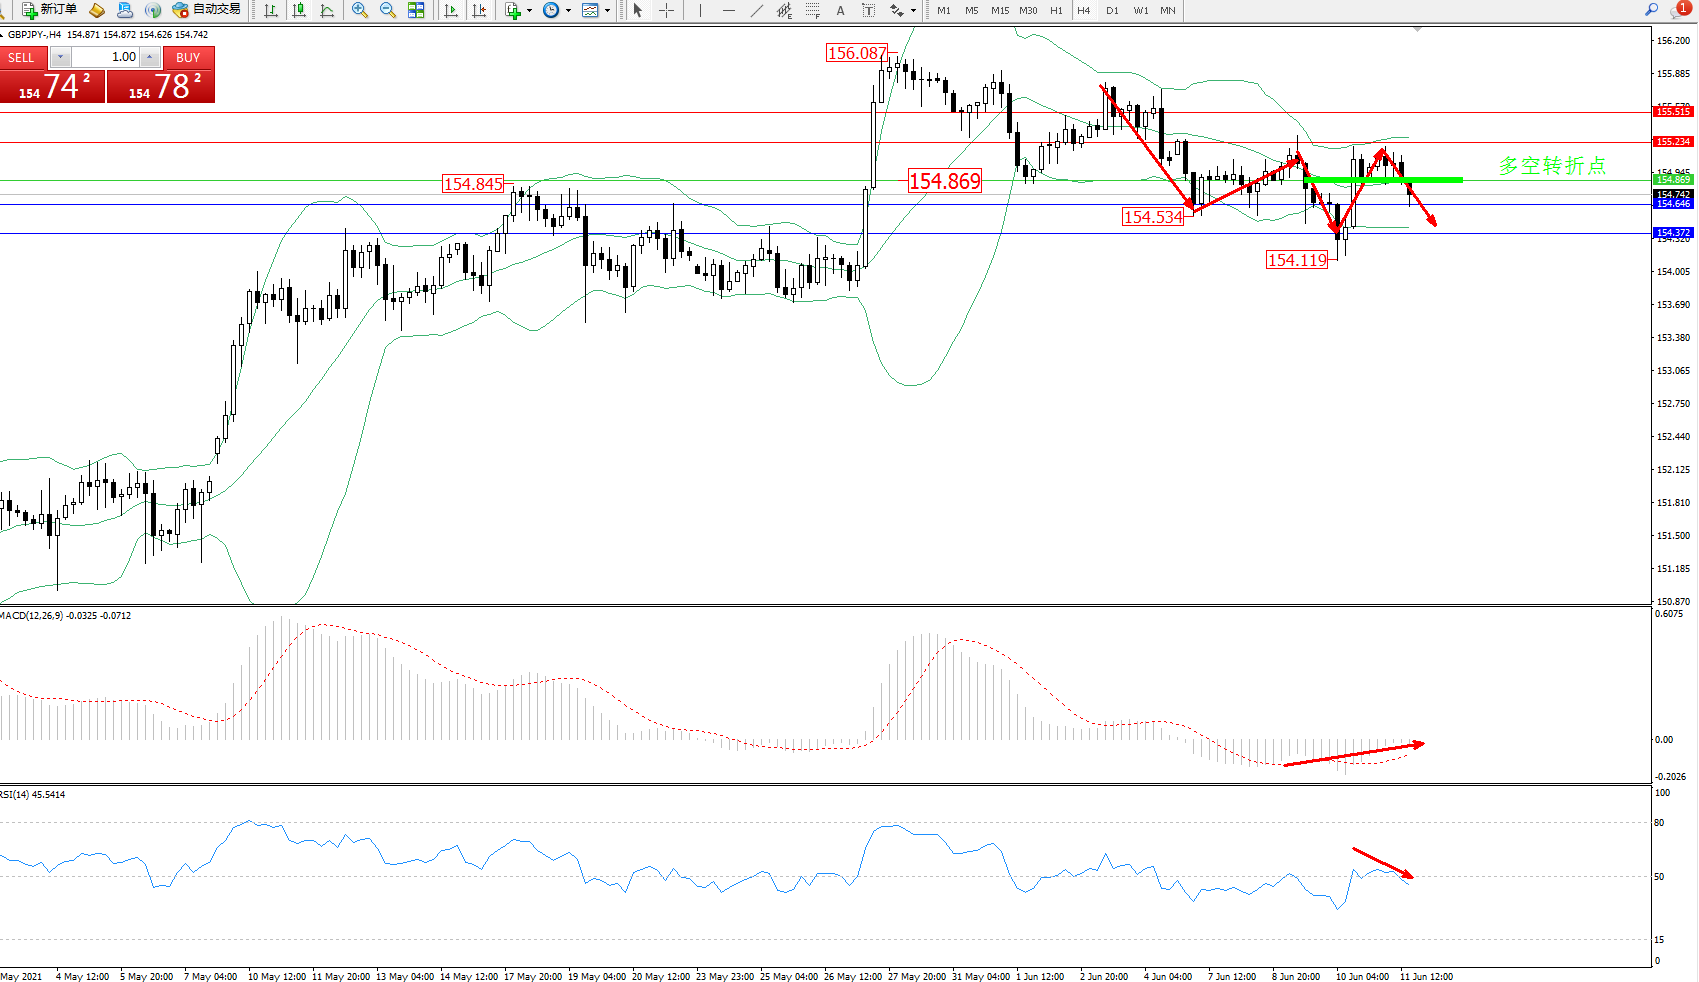Switch to the D1 timeframe

point(1112,10)
